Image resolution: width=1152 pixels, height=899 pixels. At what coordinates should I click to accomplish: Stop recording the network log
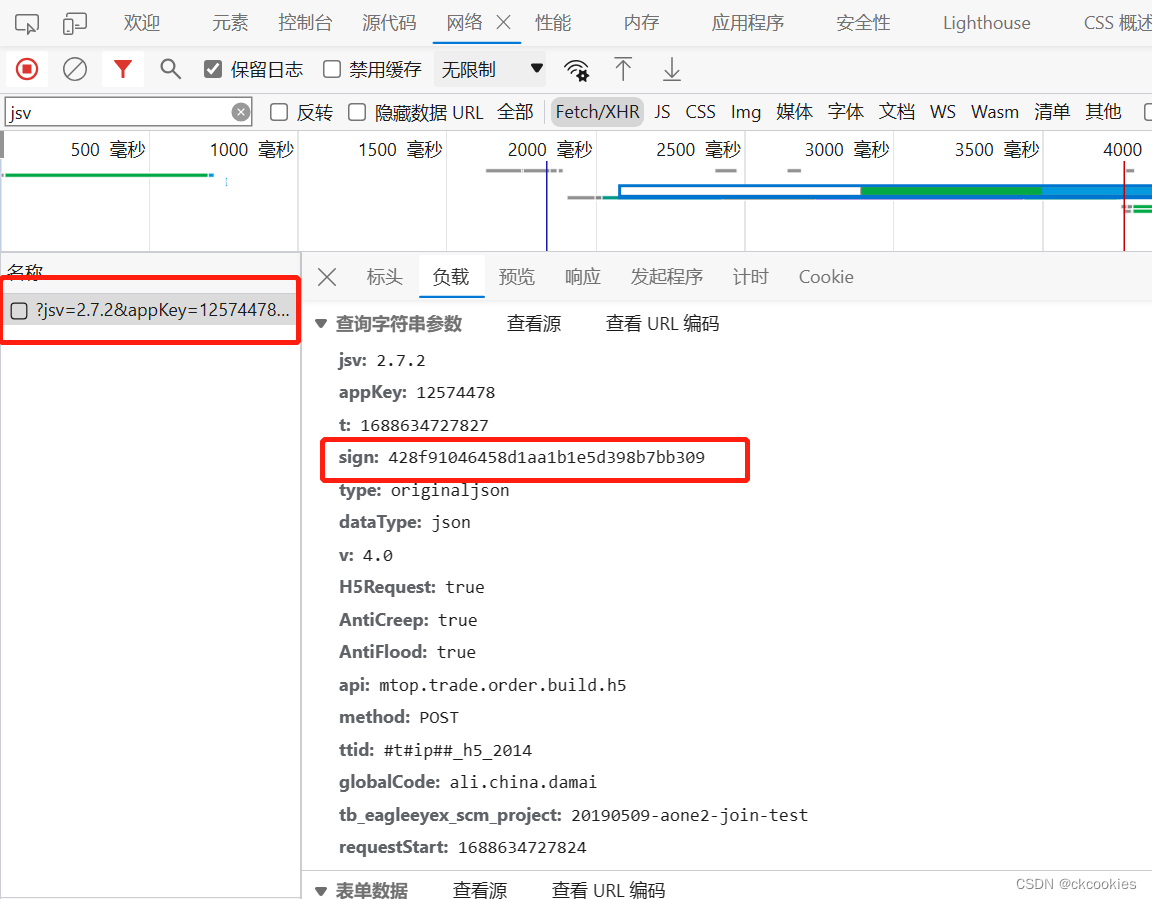pyautogui.click(x=26, y=69)
